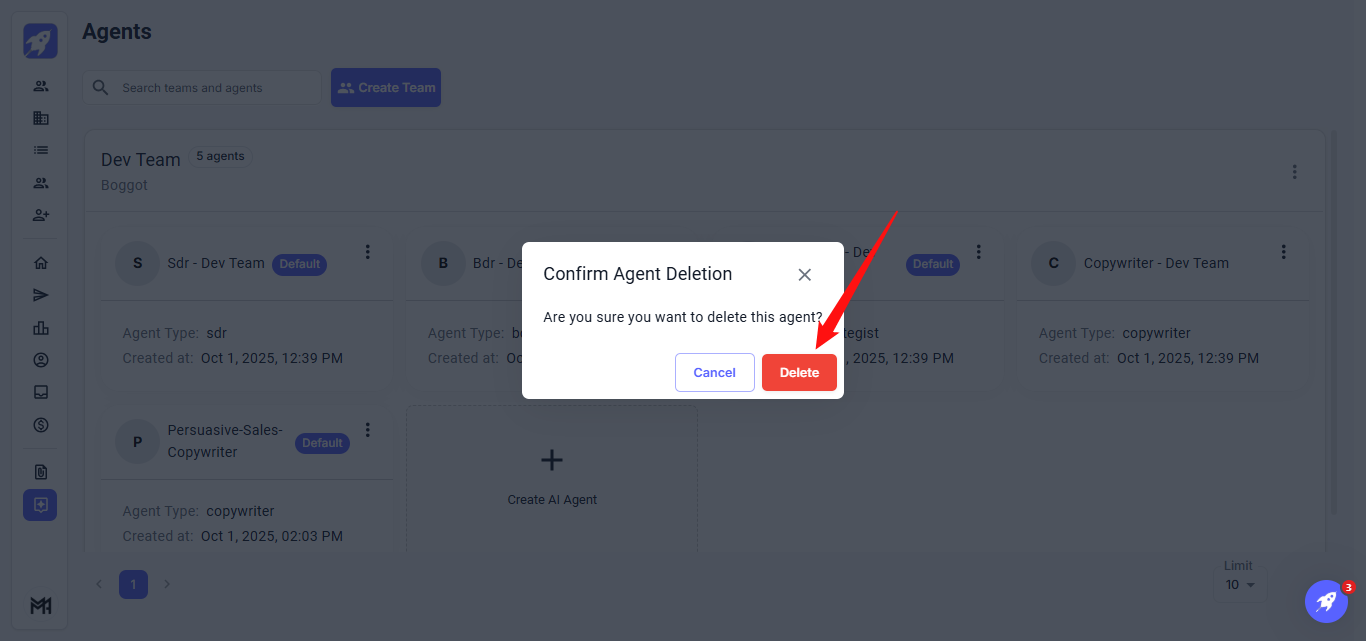Open options menu for Sdr - Dev Team
The height and width of the screenshot is (641, 1366).
367,252
